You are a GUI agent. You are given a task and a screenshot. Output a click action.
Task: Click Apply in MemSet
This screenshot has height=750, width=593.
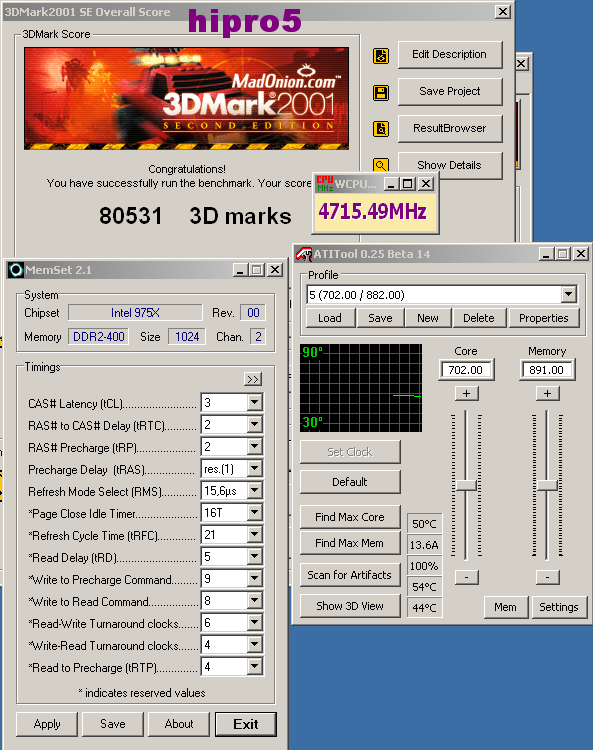tap(47, 724)
